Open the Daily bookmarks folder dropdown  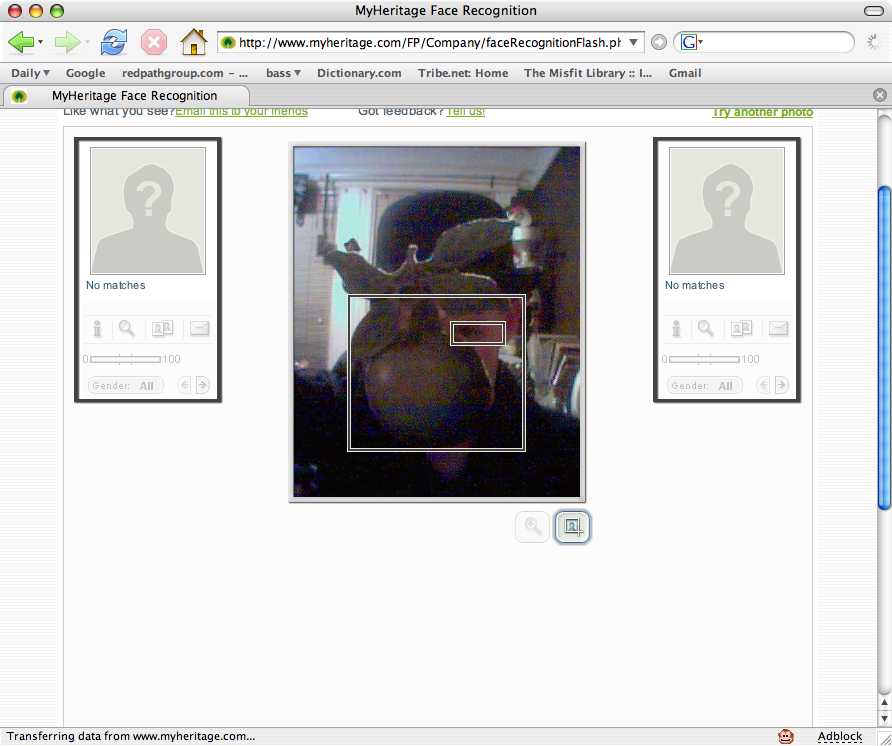(30, 73)
